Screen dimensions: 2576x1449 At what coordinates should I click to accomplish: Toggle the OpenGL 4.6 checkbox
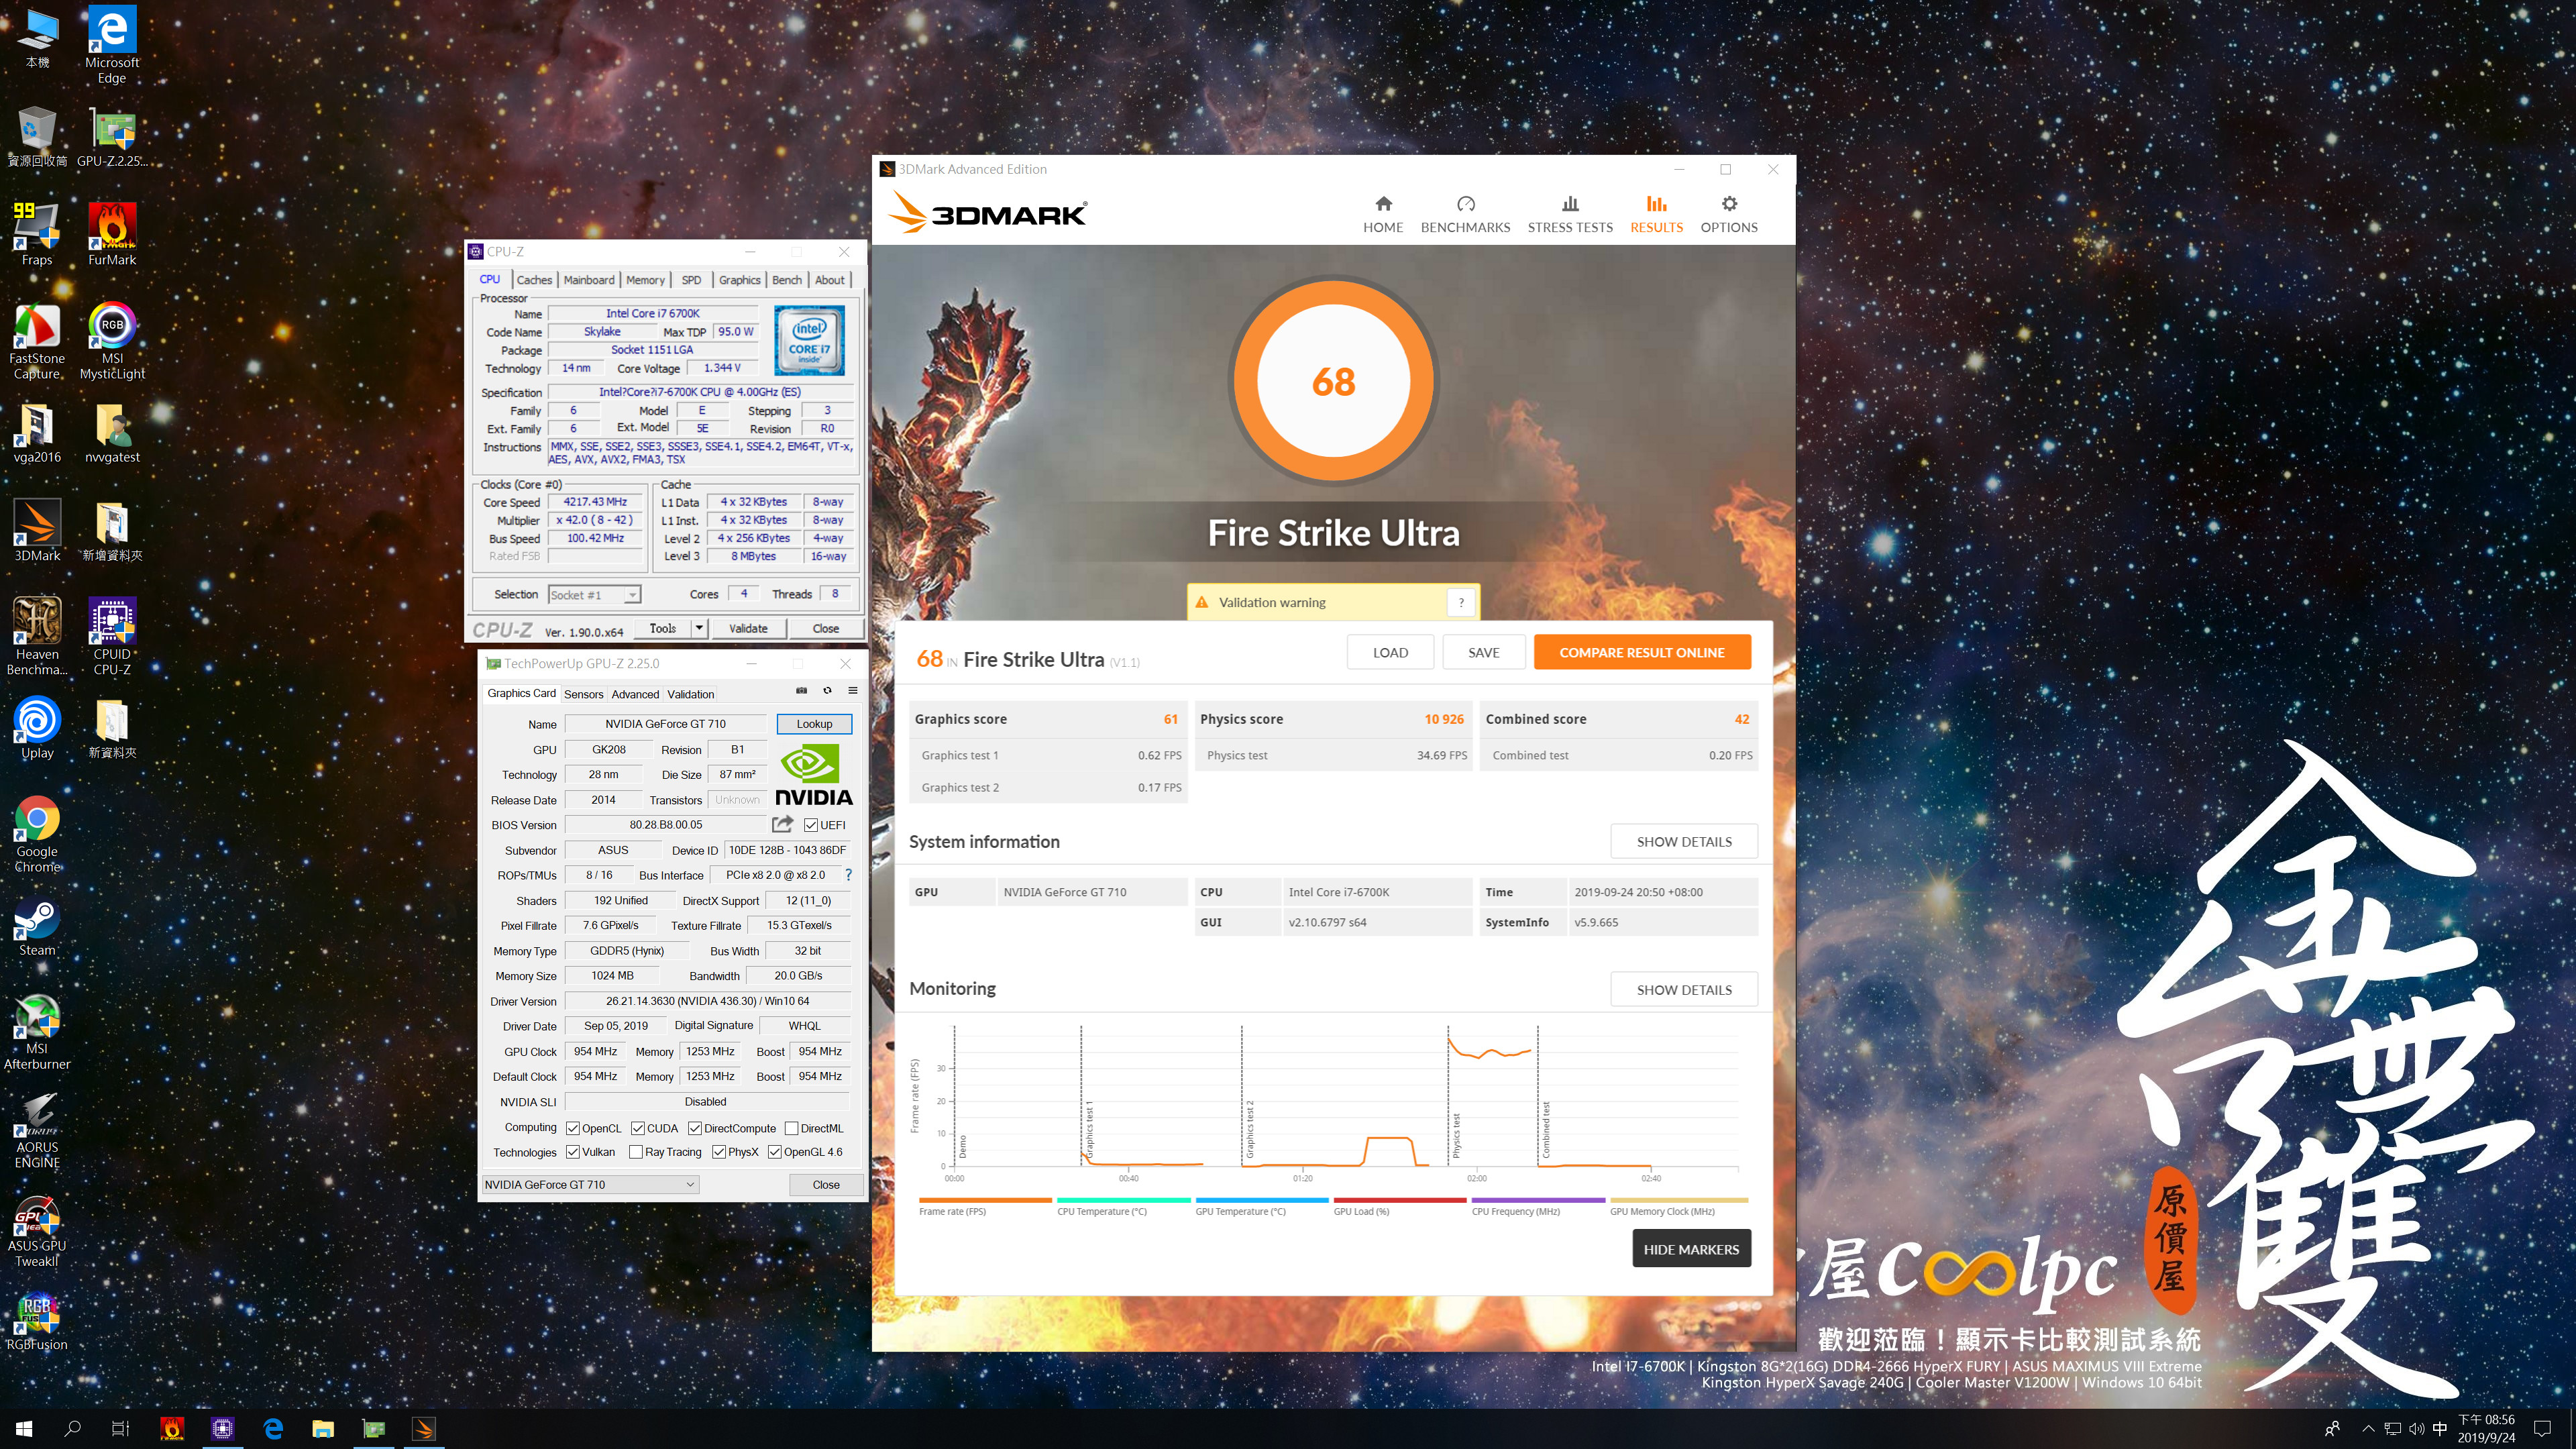point(775,1152)
